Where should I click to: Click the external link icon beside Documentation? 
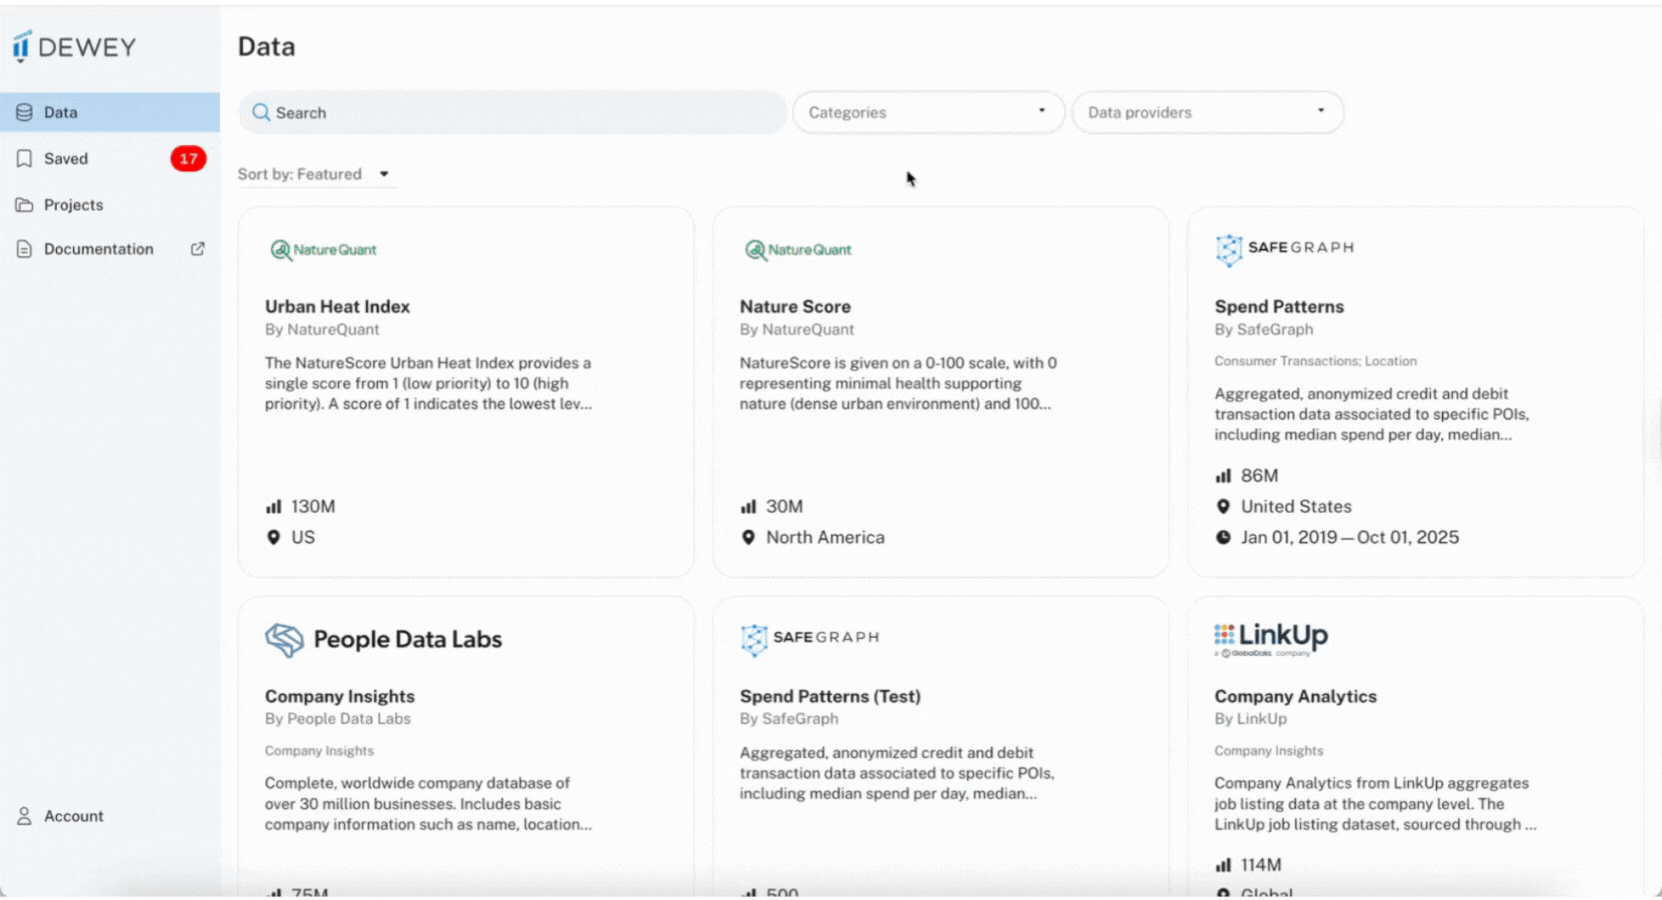(198, 249)
